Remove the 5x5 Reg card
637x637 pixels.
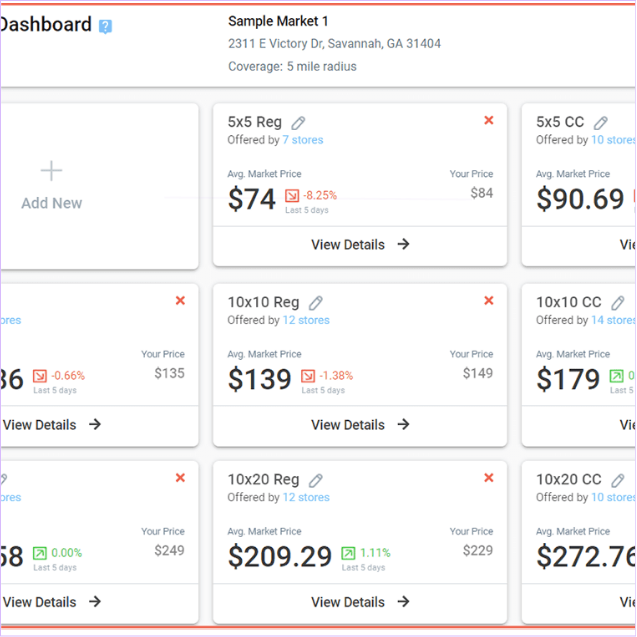[x=489, y=121]
